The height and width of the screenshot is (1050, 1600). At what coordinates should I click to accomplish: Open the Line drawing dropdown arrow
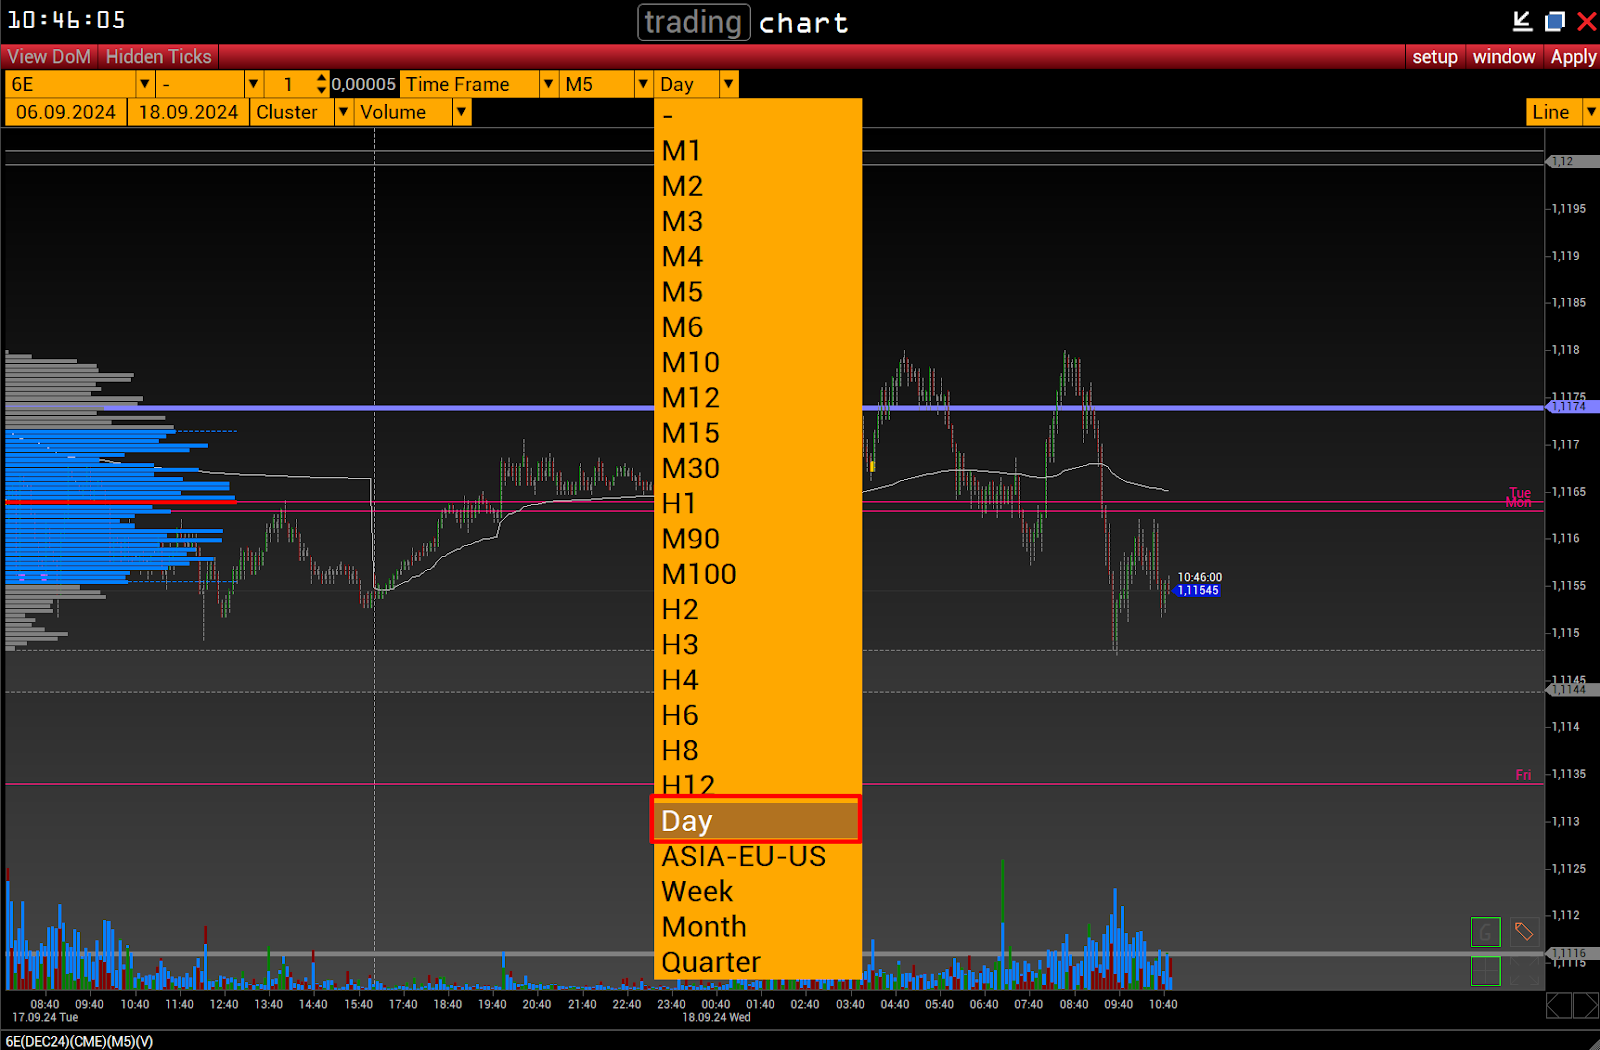[1590, 113]
